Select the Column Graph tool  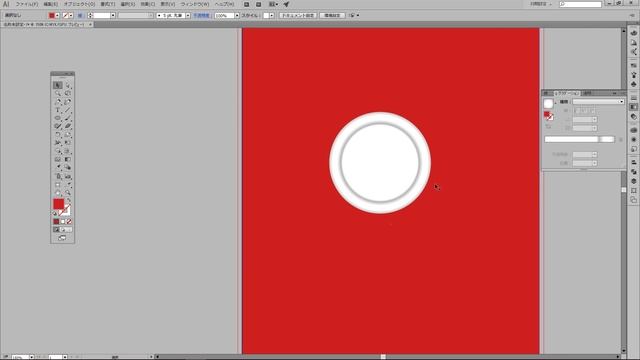pos(68,176)
